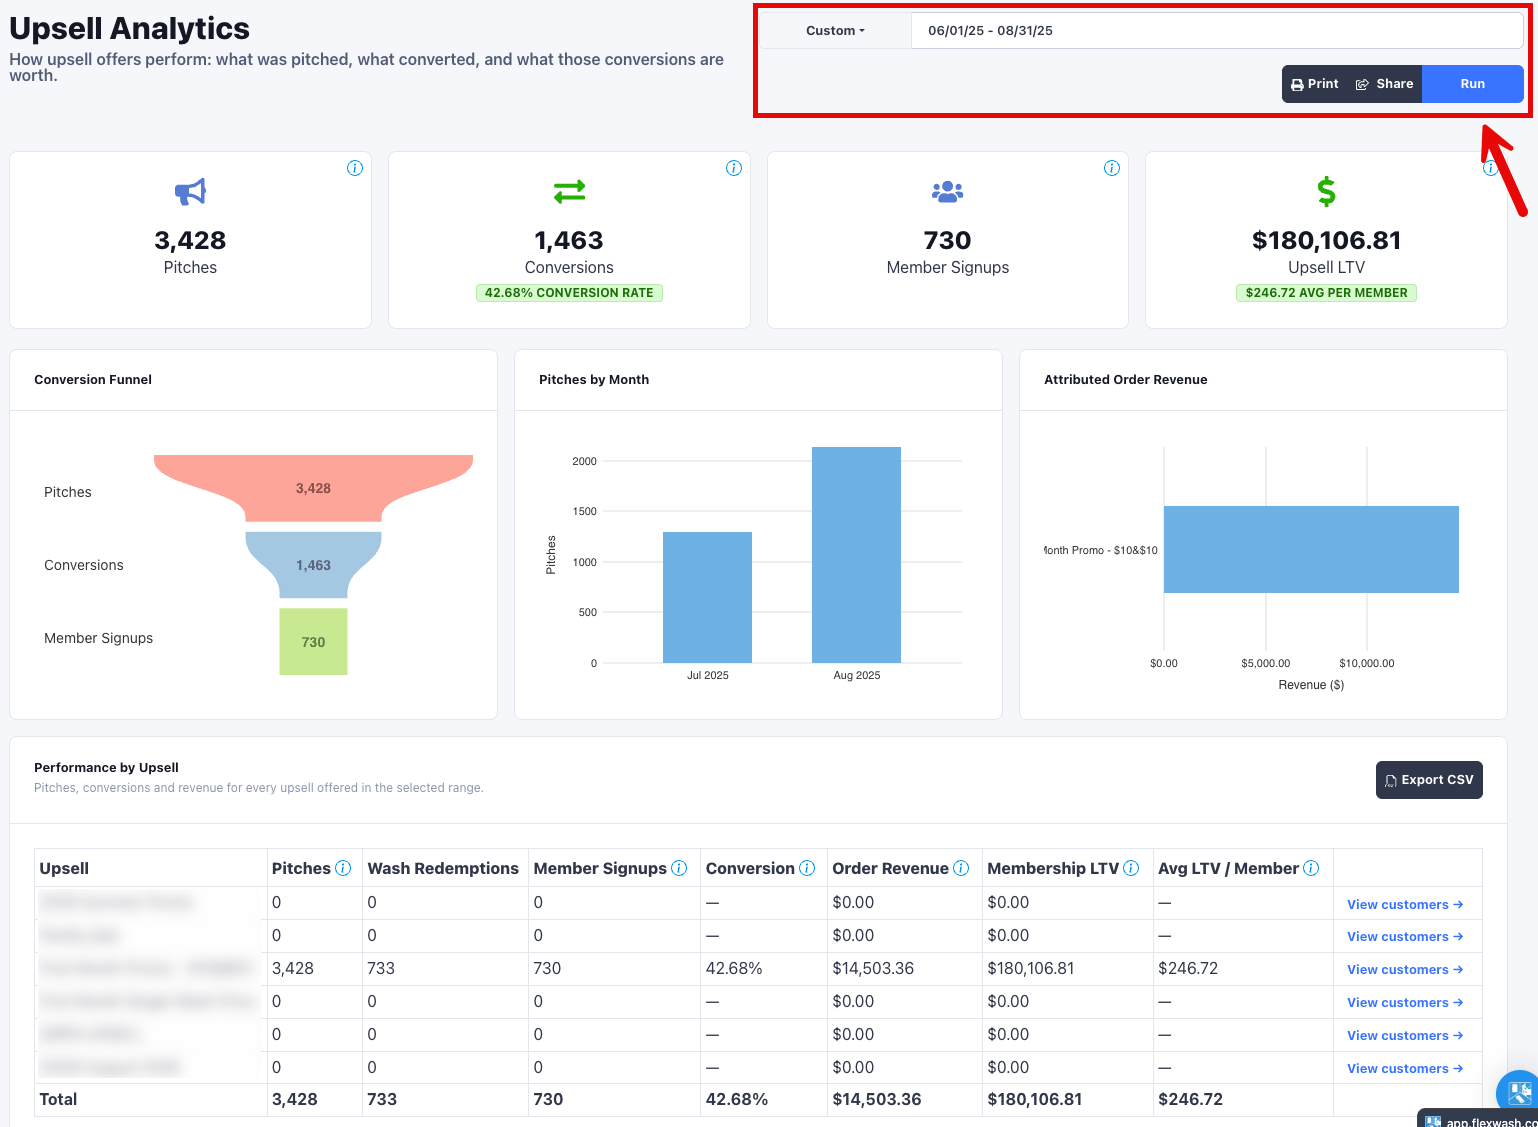The image size is (1538, 1127).
Task: Click the Performance by Upsell heading
Action: point(106,768)
